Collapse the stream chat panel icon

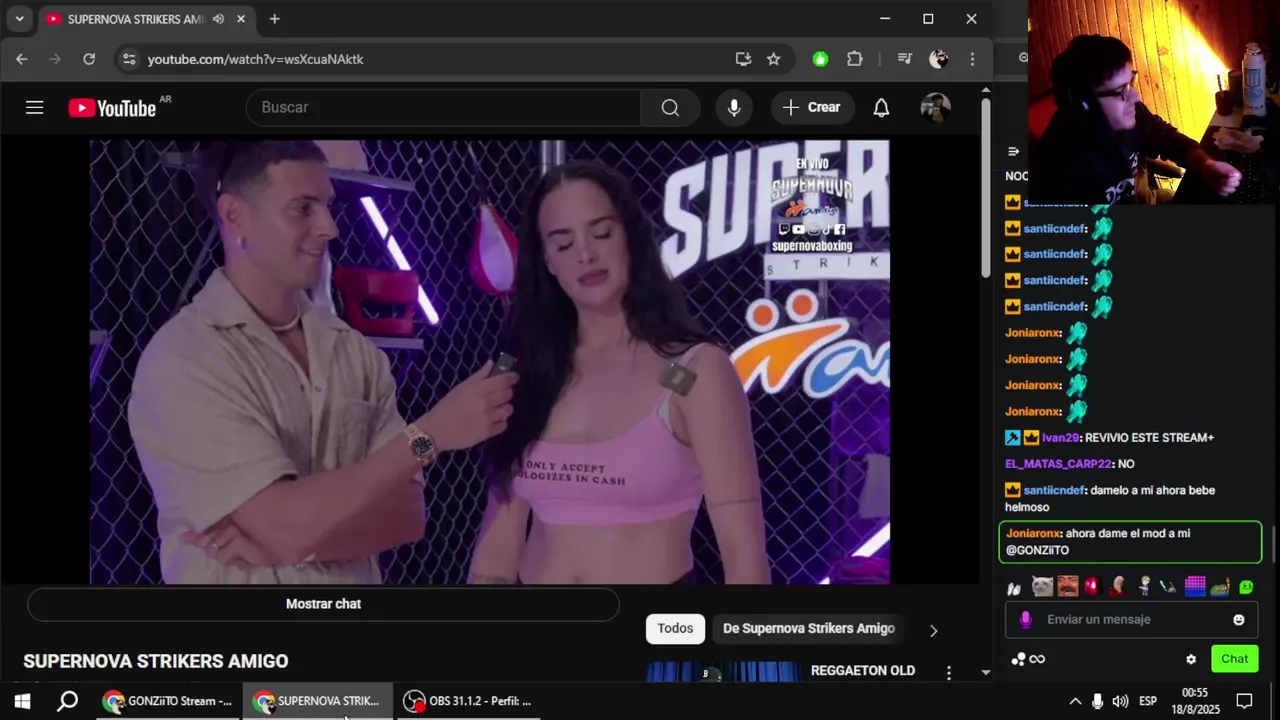pyautogui.click(x=1013, y=151)
